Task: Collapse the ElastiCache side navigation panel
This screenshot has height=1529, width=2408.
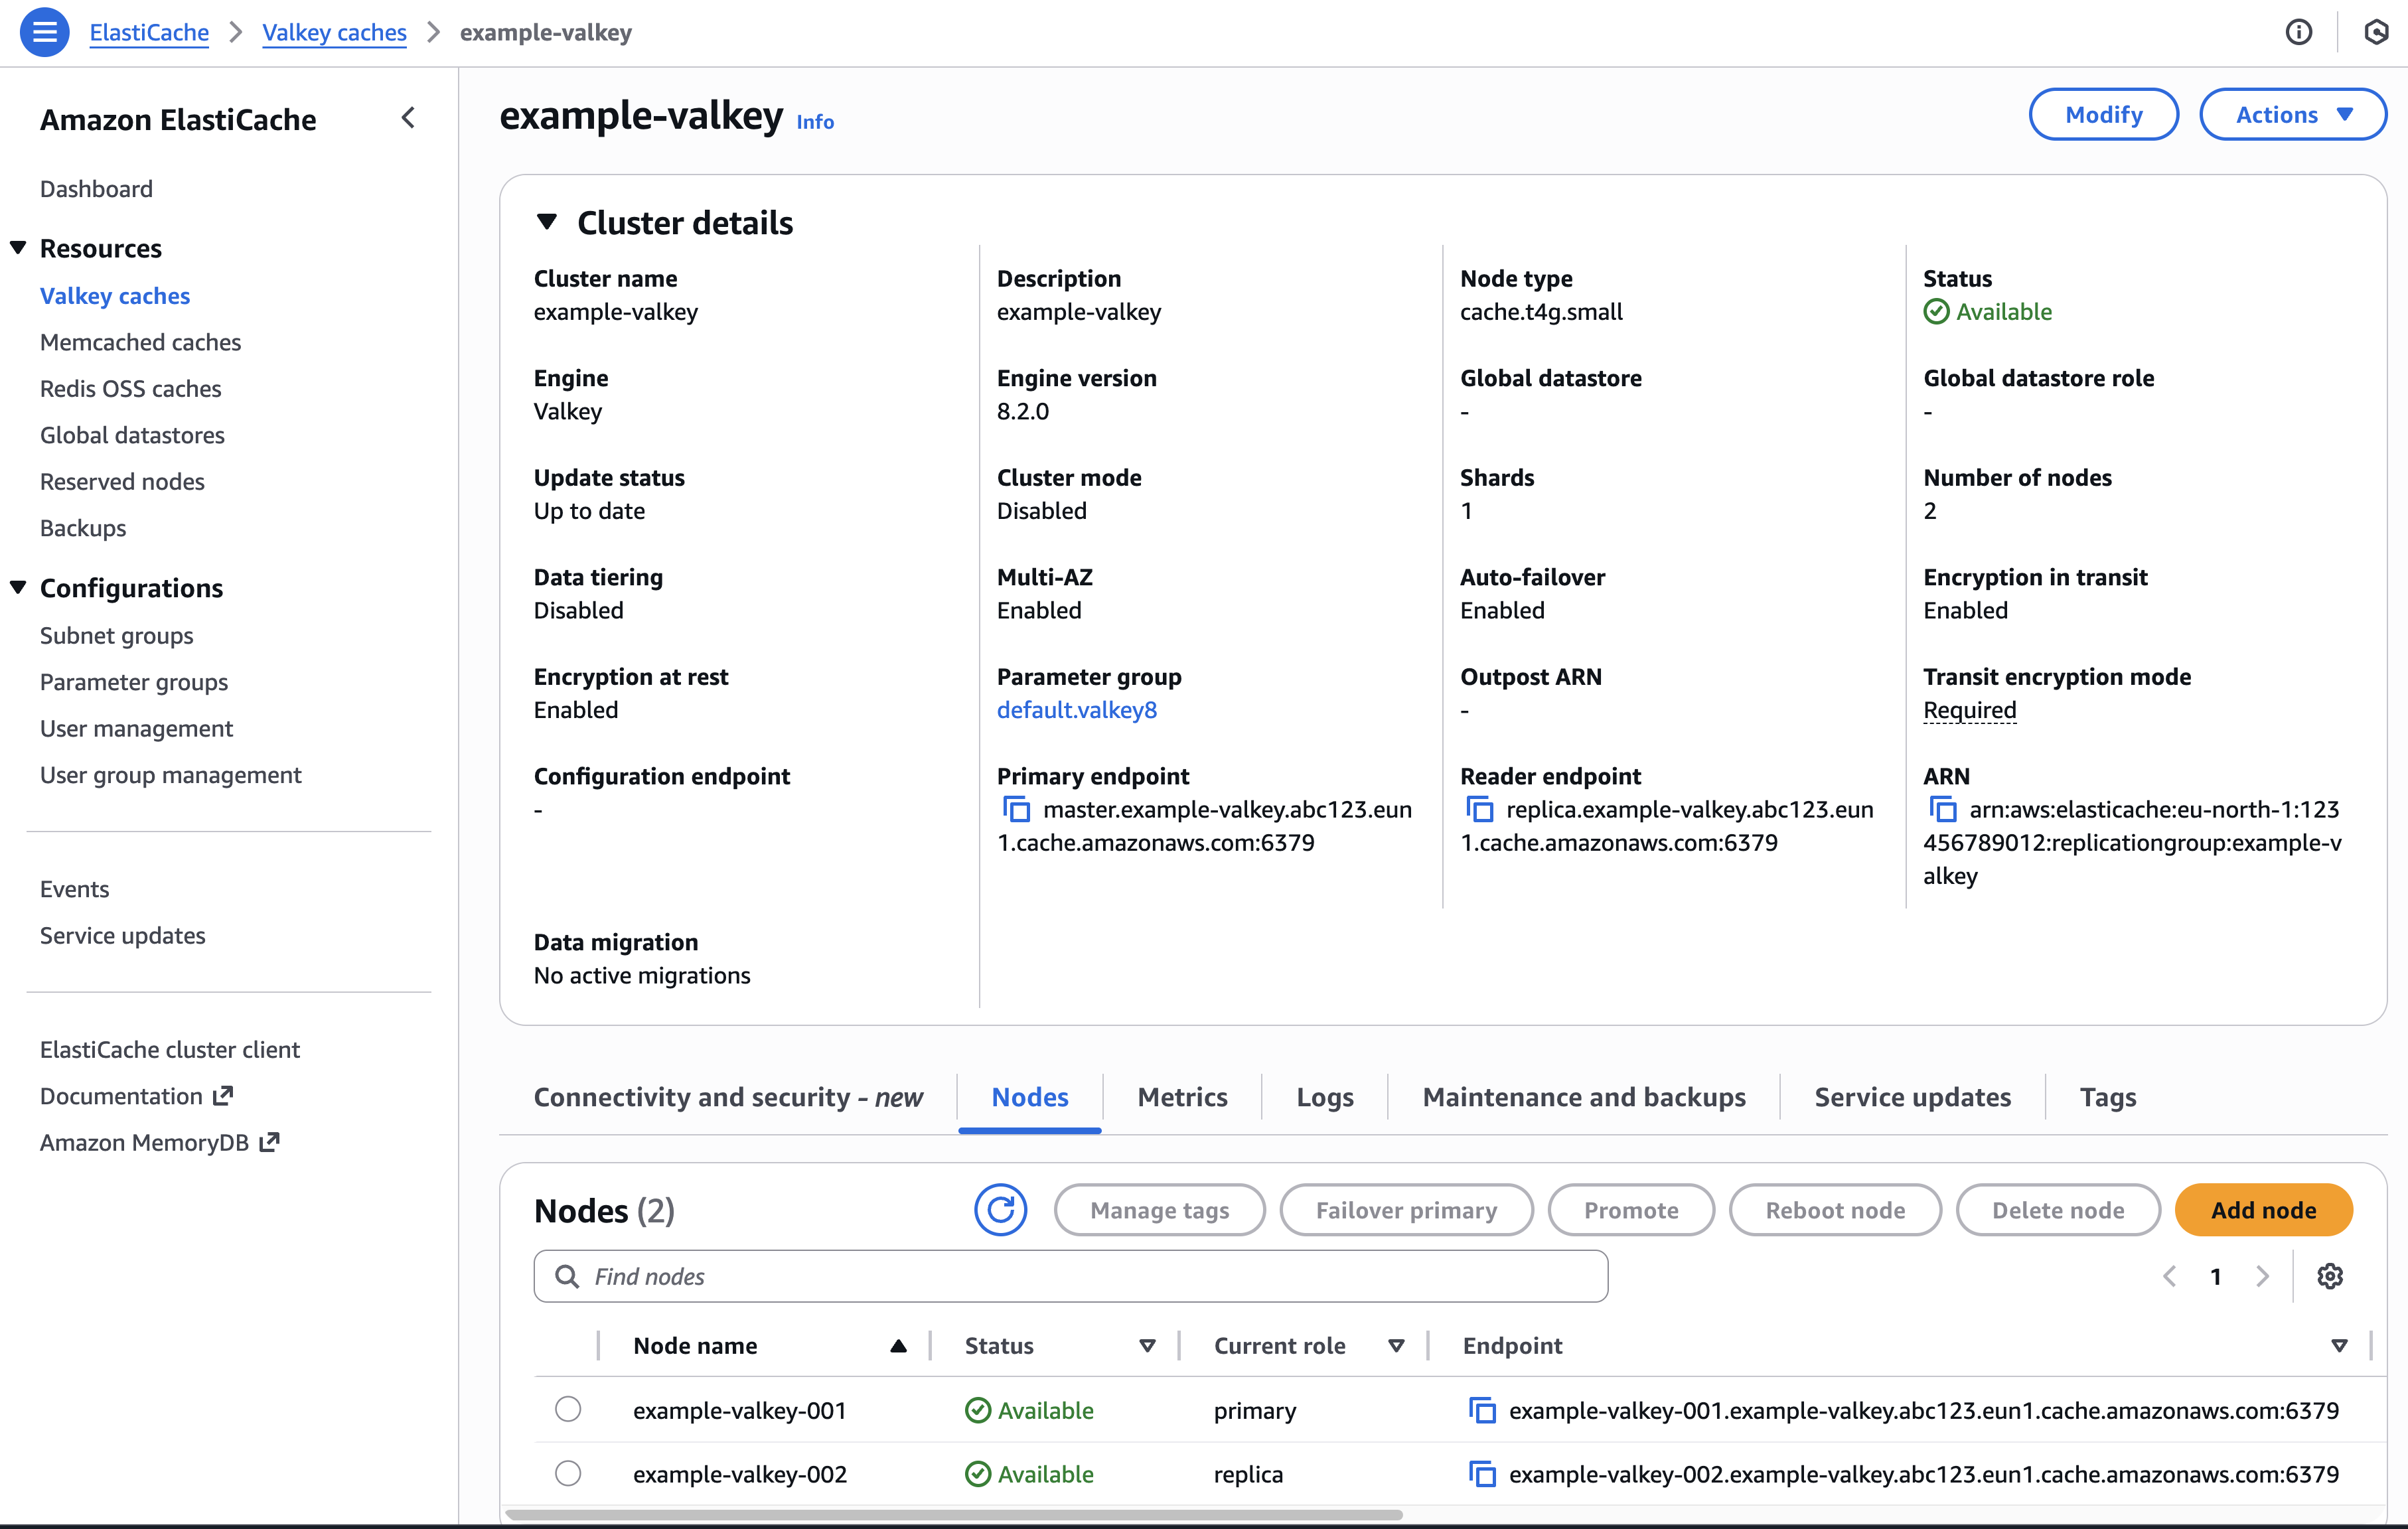Action: point(408,118)
